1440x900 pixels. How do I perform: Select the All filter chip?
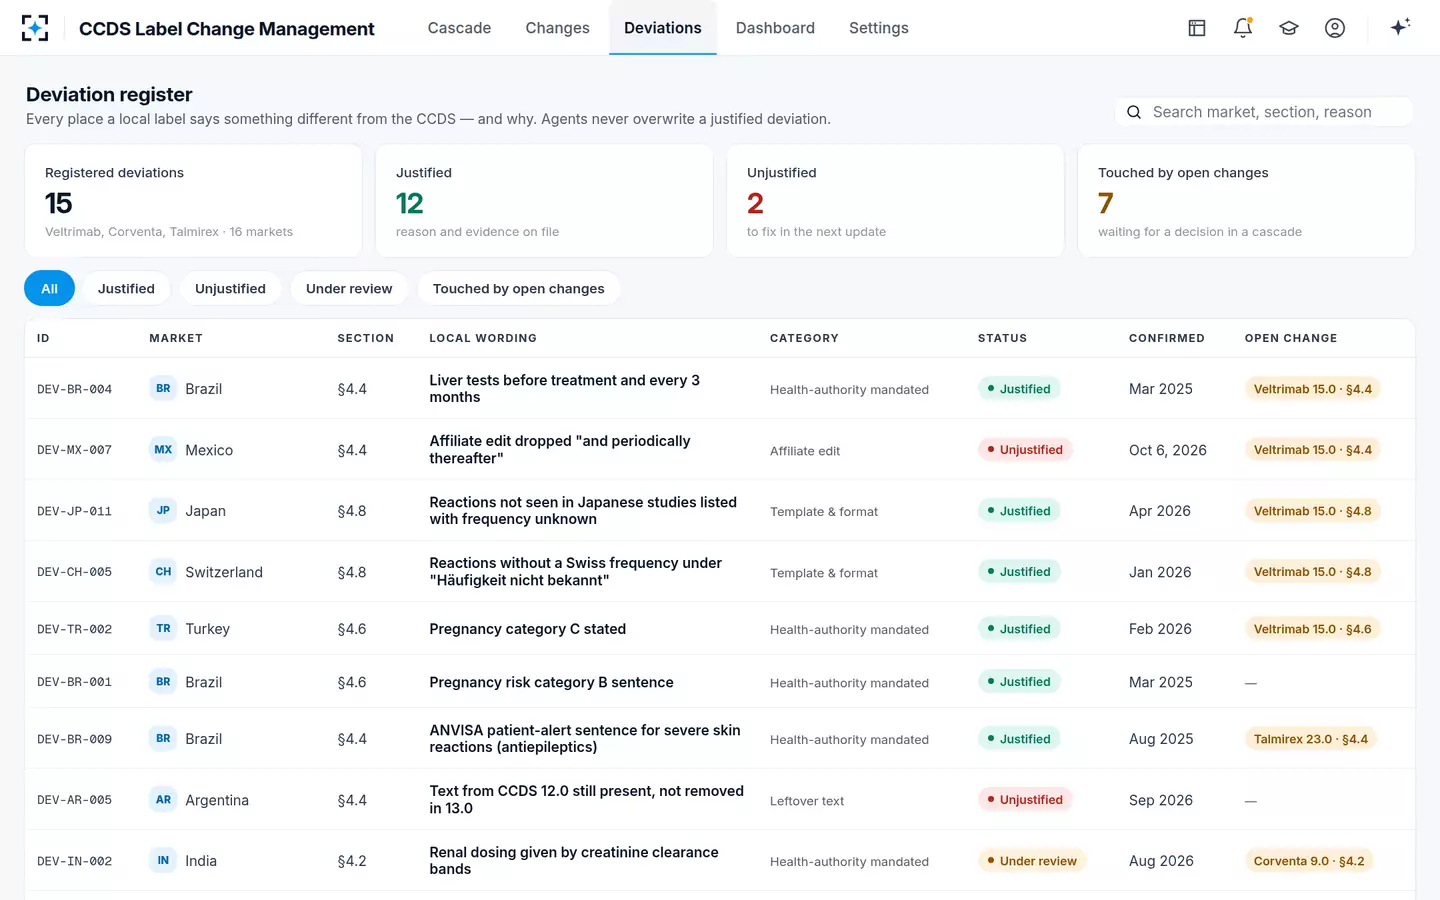pos(49,288)
